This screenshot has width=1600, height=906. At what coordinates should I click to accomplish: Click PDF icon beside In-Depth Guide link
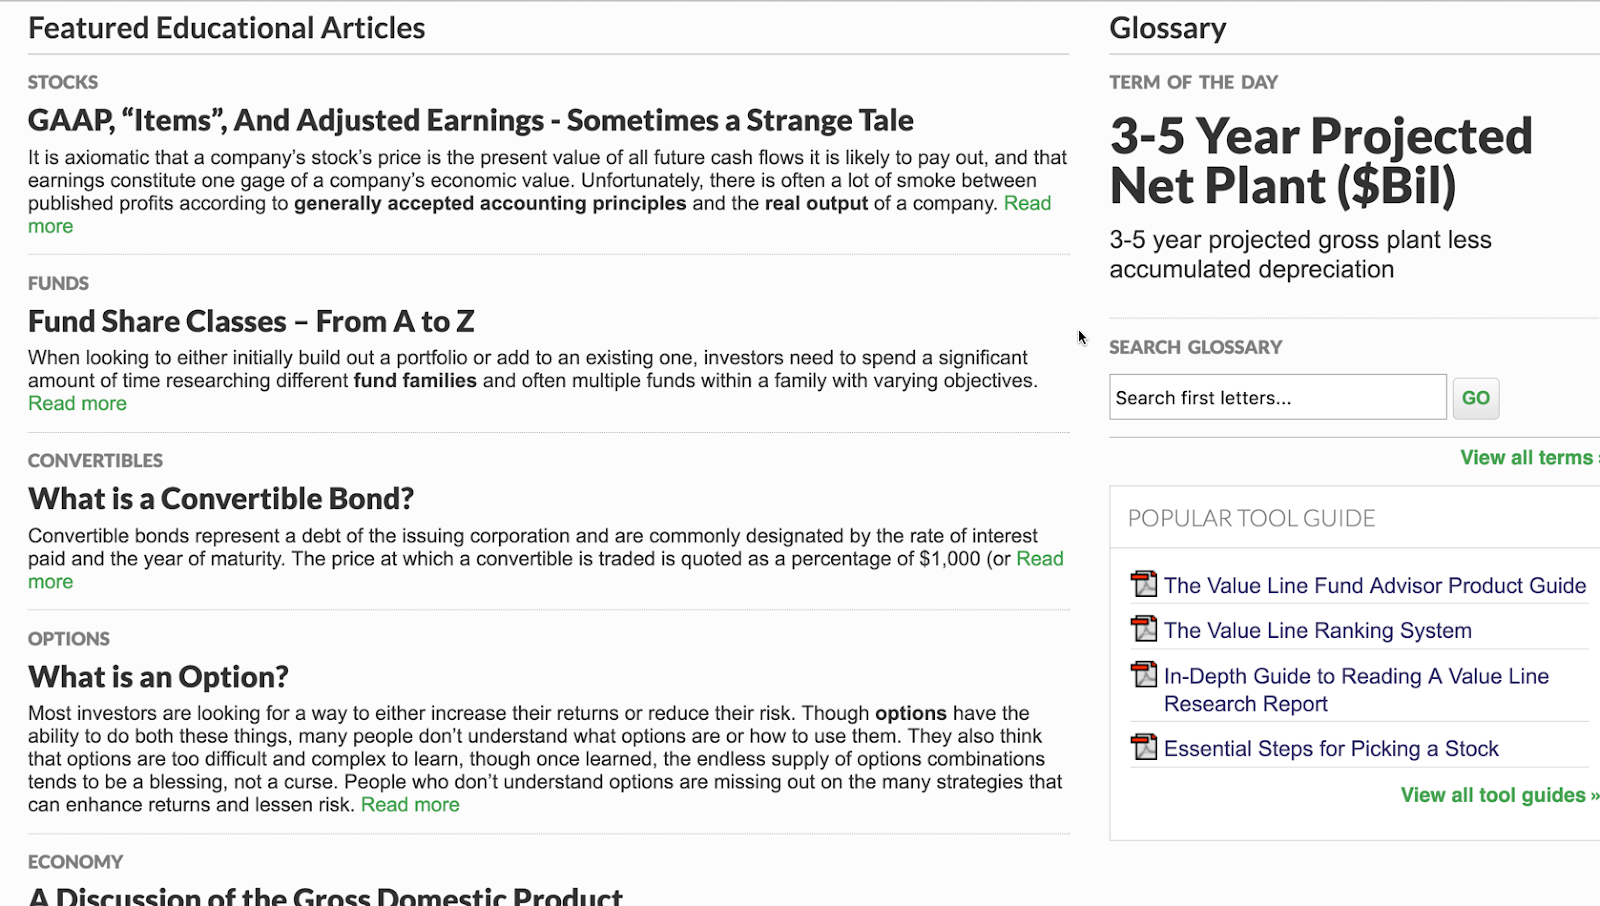coord(1143,675)
